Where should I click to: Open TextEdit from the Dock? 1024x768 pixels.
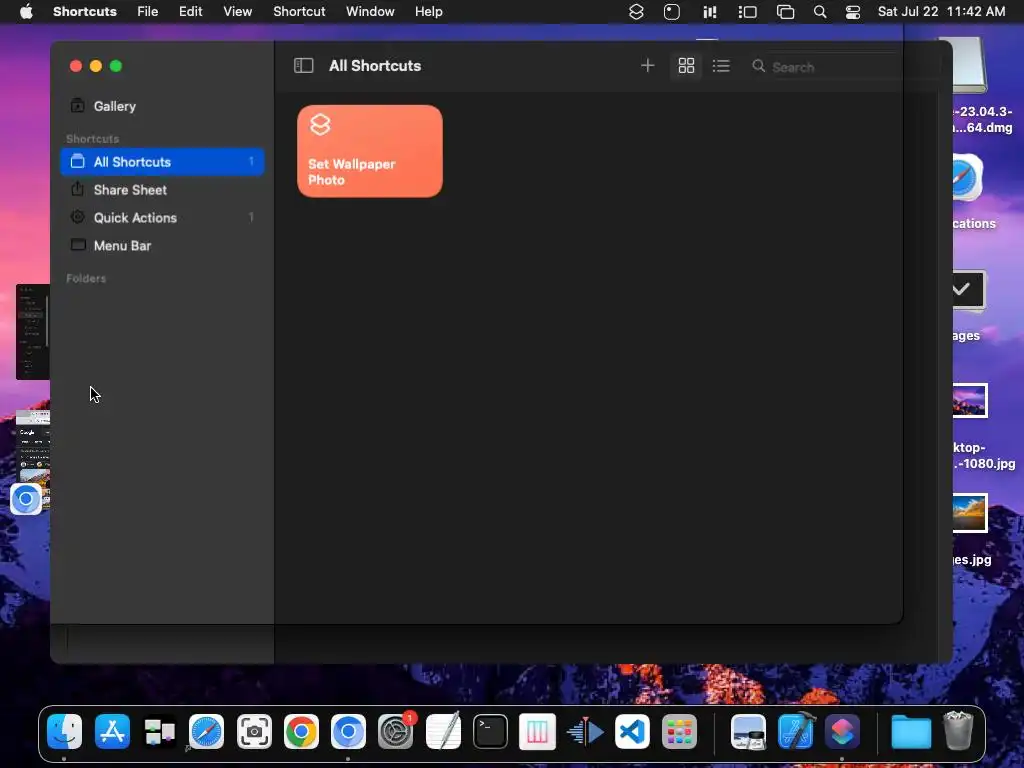(443, 731)
